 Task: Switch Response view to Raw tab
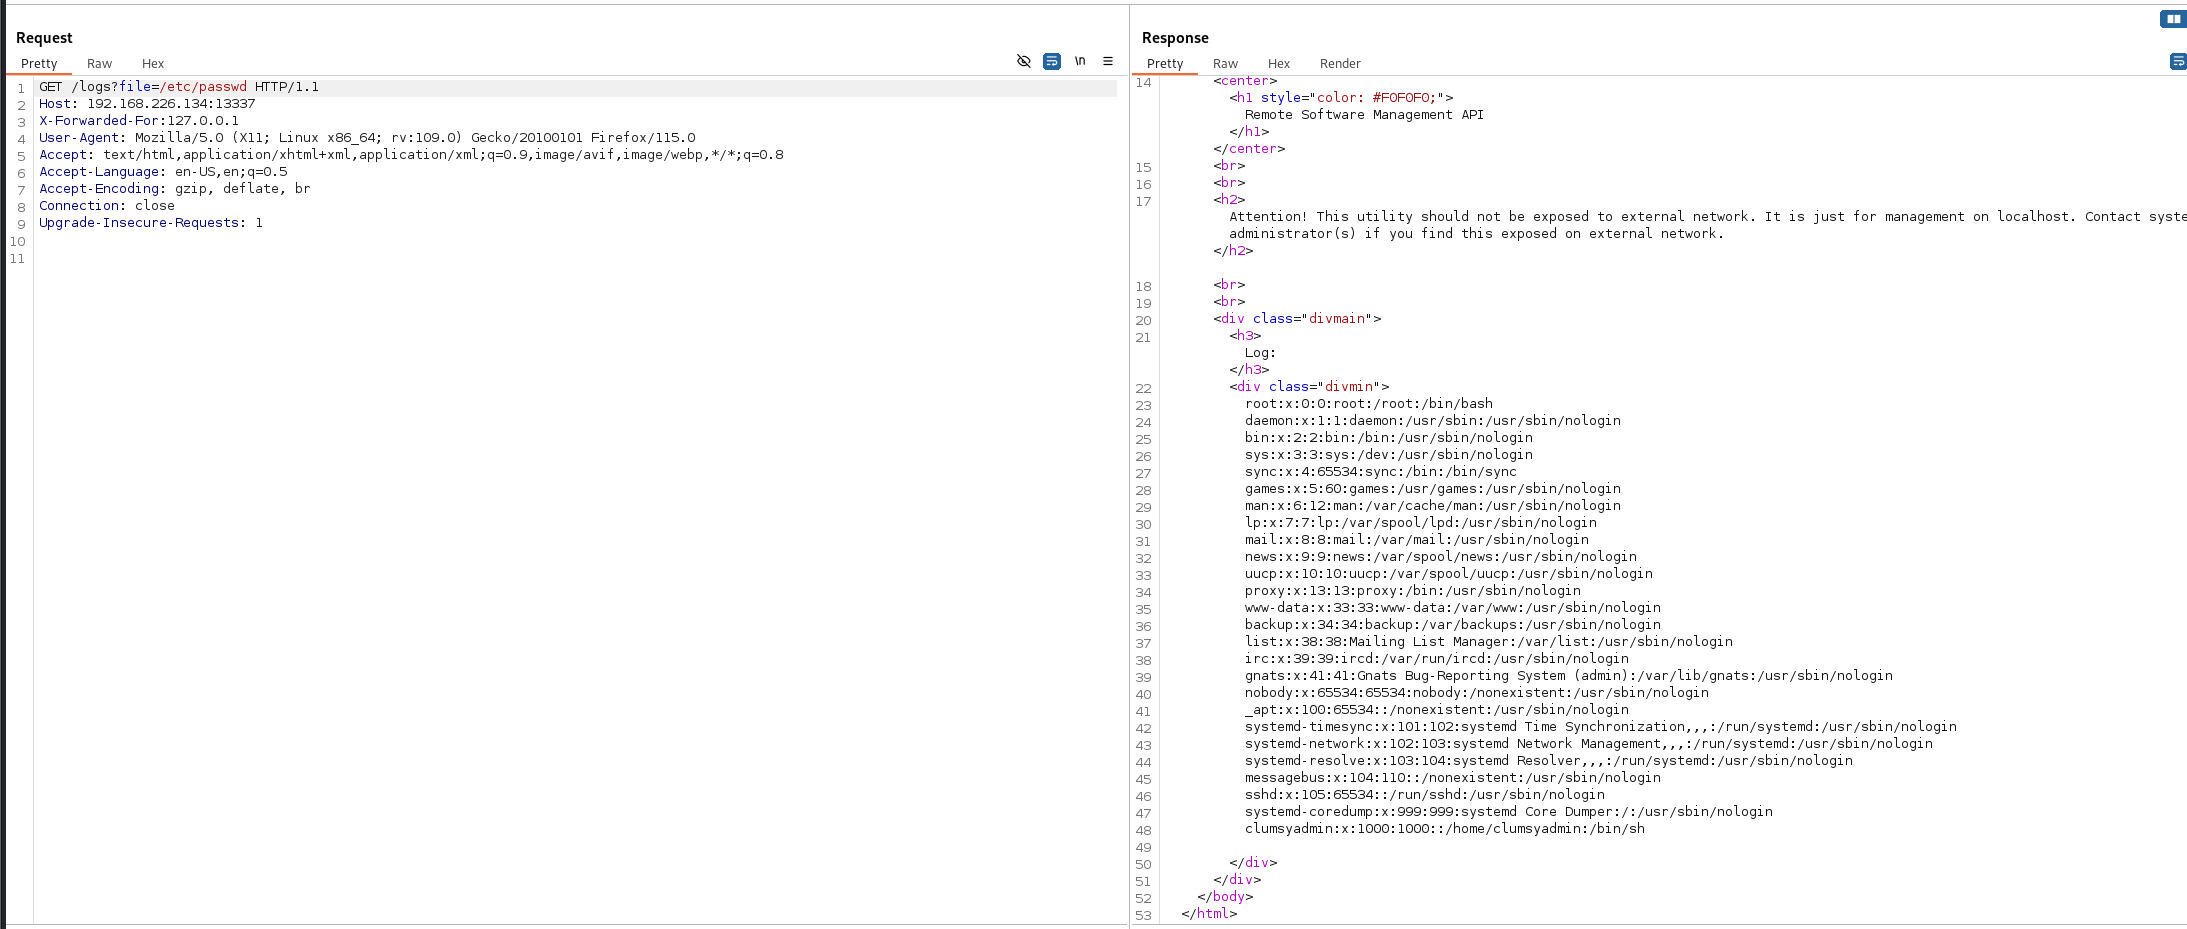[x=1225, y=63]
